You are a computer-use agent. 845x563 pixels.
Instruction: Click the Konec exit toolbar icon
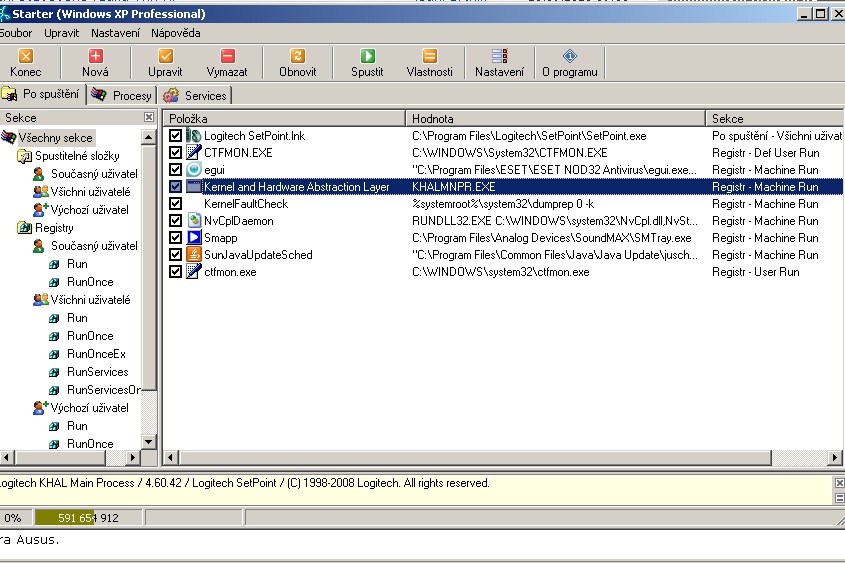[26, 57]
